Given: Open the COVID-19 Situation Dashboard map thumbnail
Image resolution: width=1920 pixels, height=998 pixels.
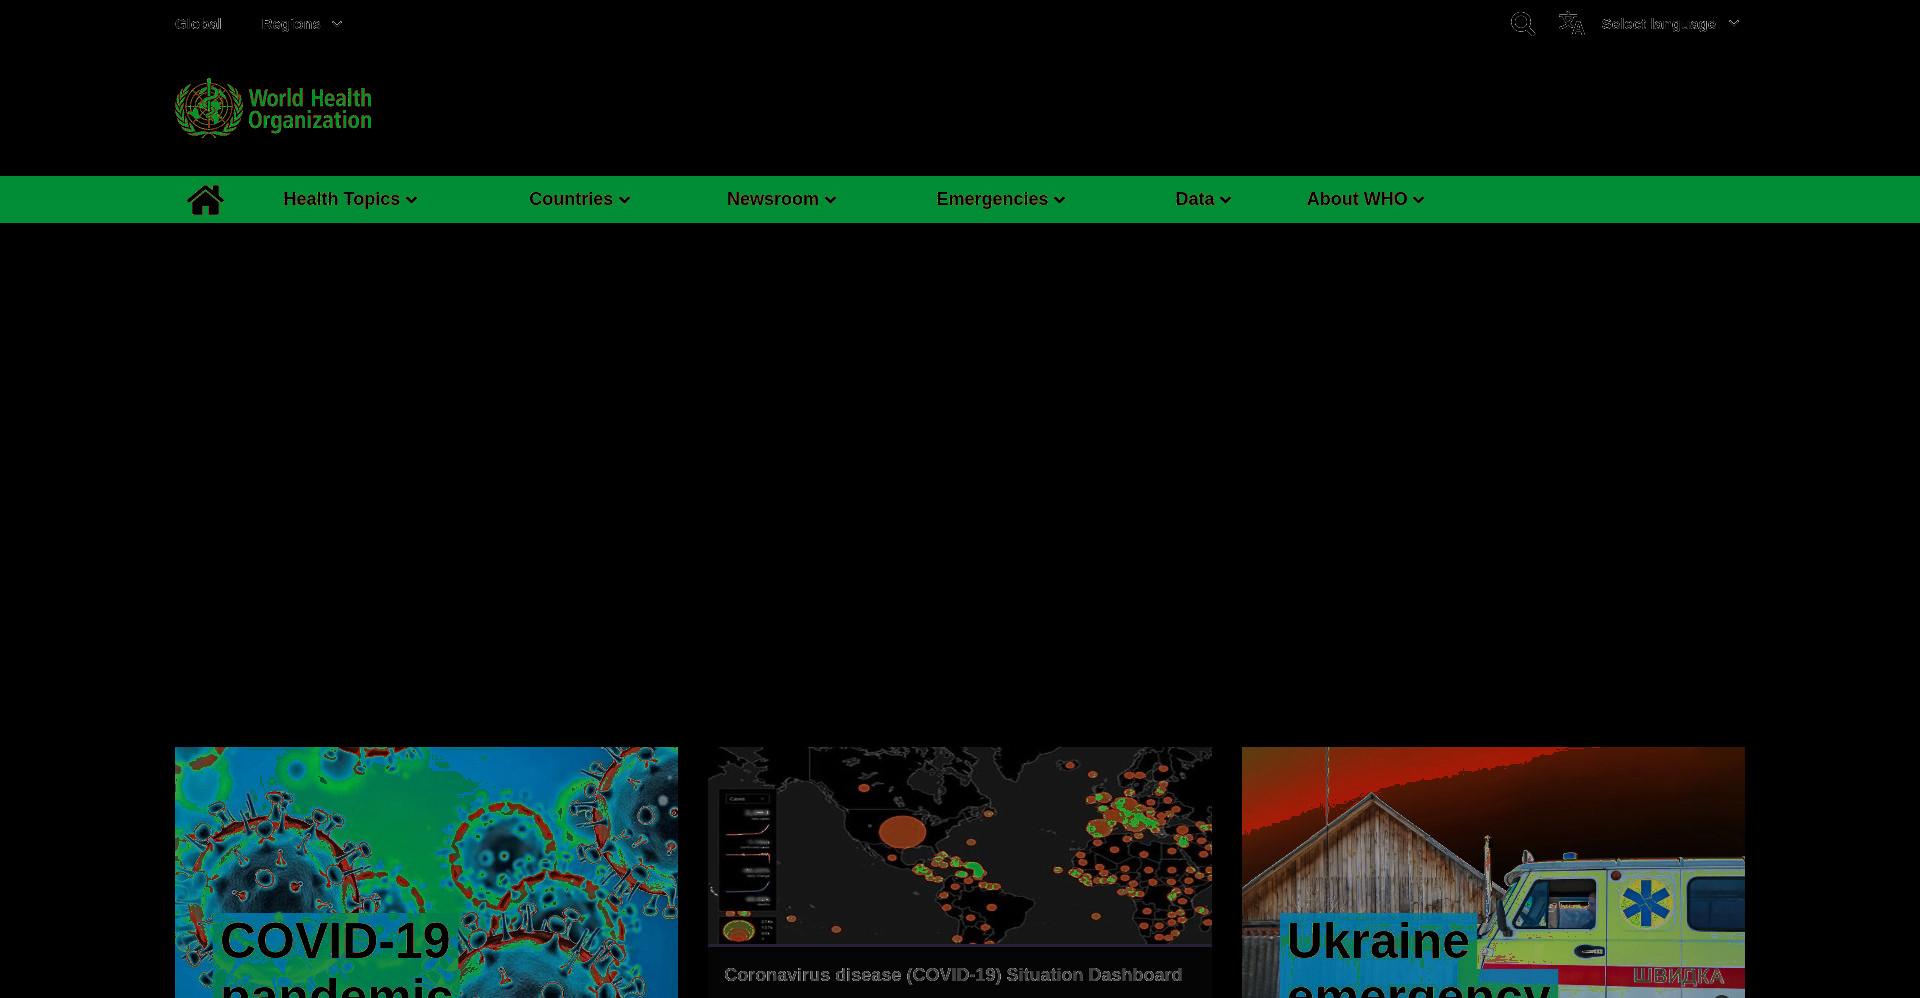Looking at the screenshot, I should coord(960,846).
